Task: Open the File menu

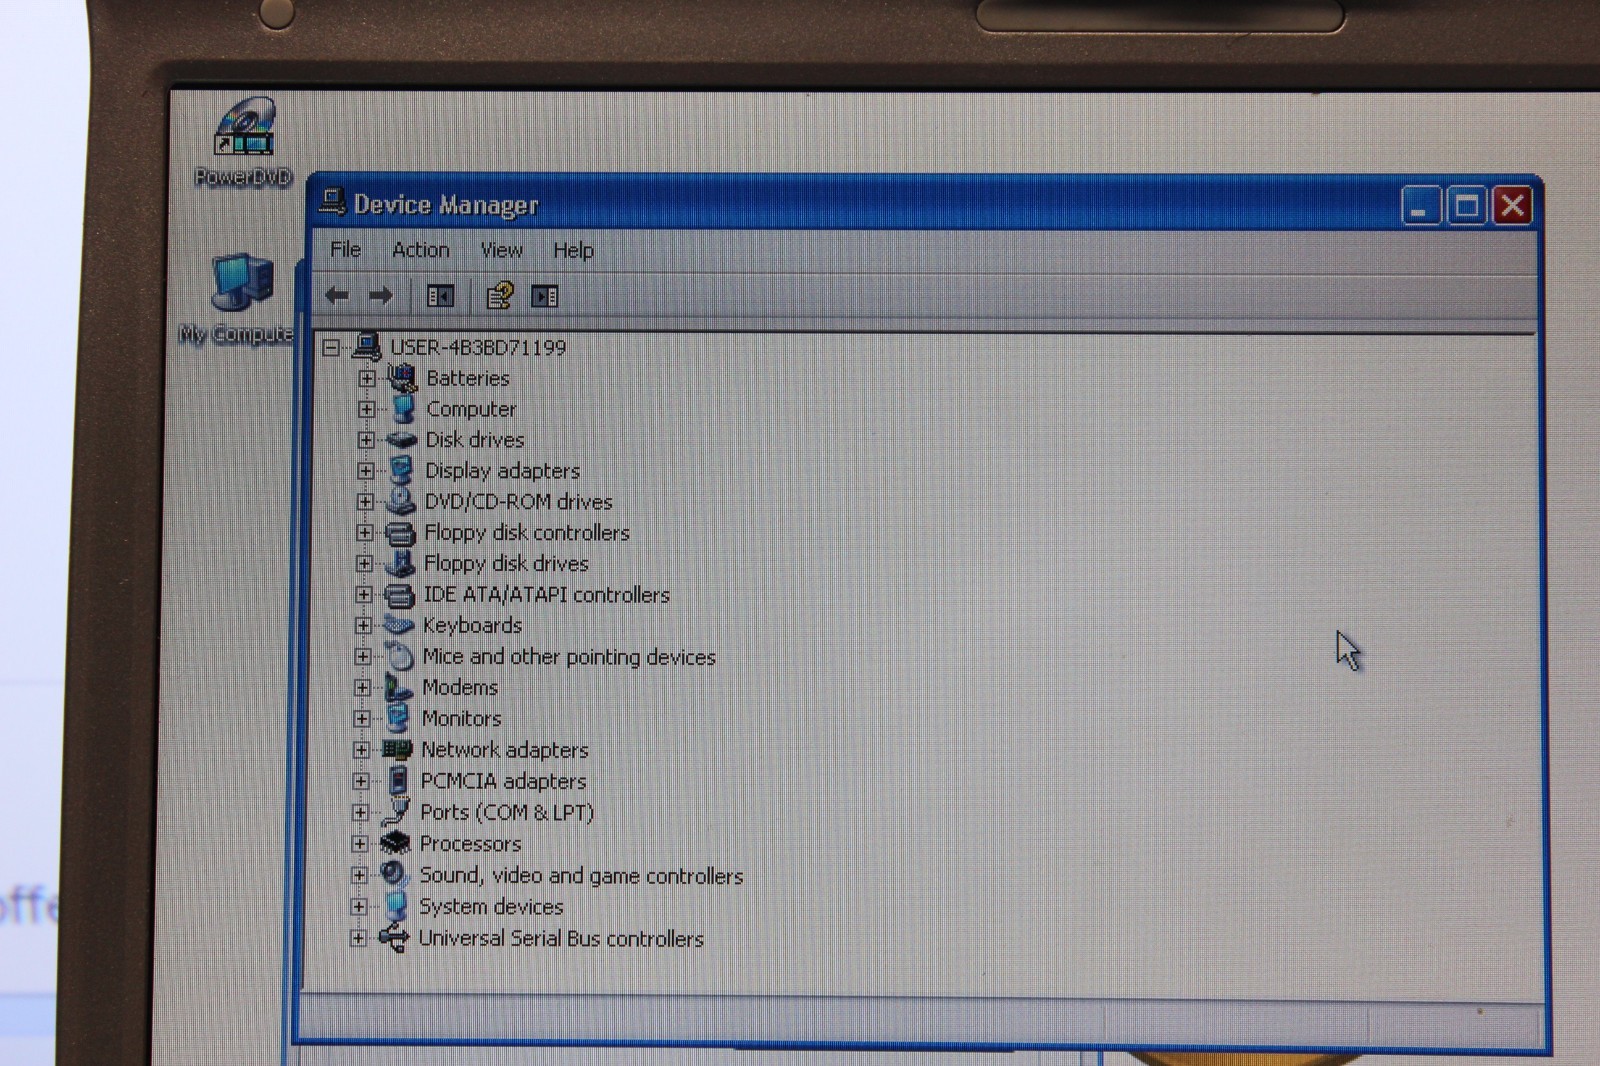Action: 345,249
